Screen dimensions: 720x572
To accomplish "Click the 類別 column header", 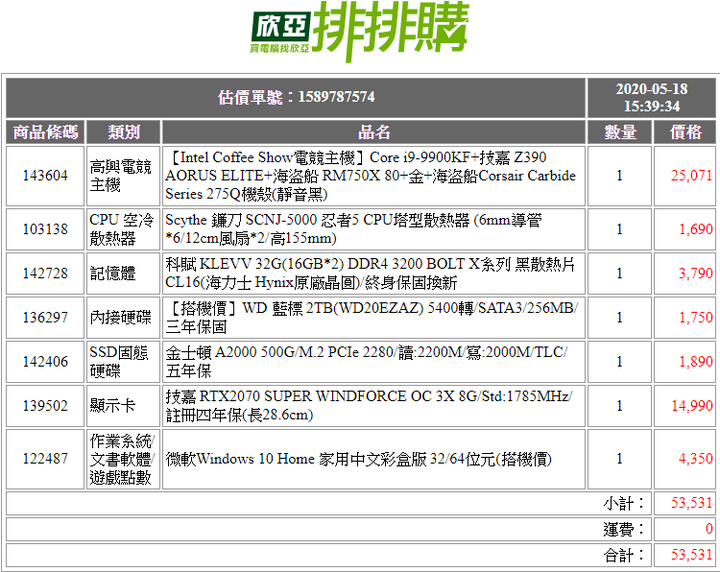I will click(x=124, y=132).
